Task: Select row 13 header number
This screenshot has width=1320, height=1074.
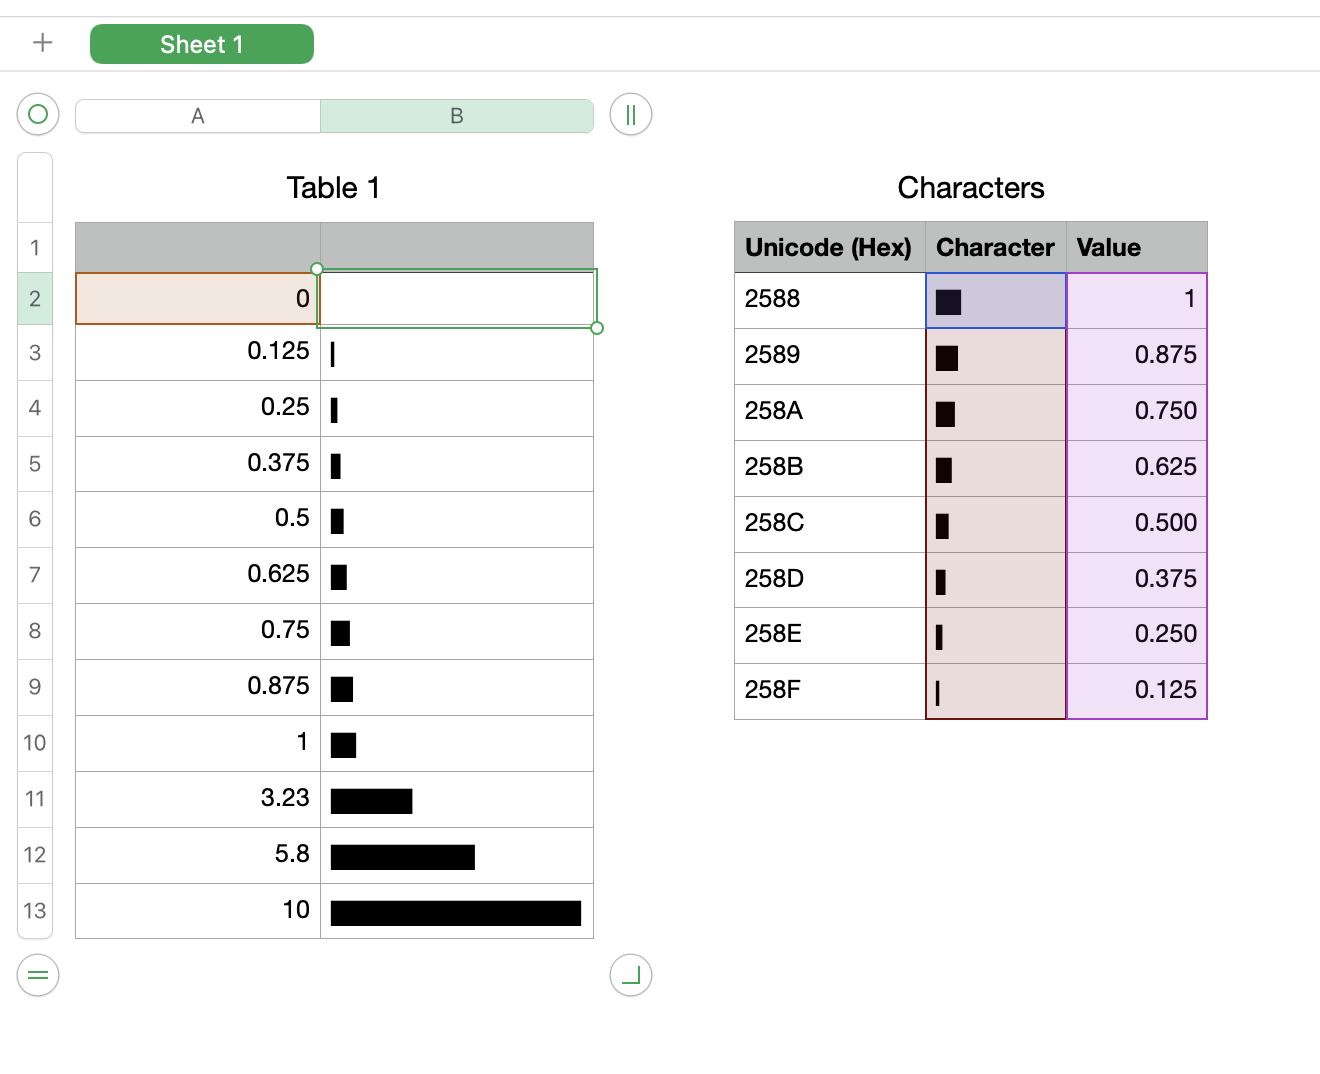Action: click(35, 910)
